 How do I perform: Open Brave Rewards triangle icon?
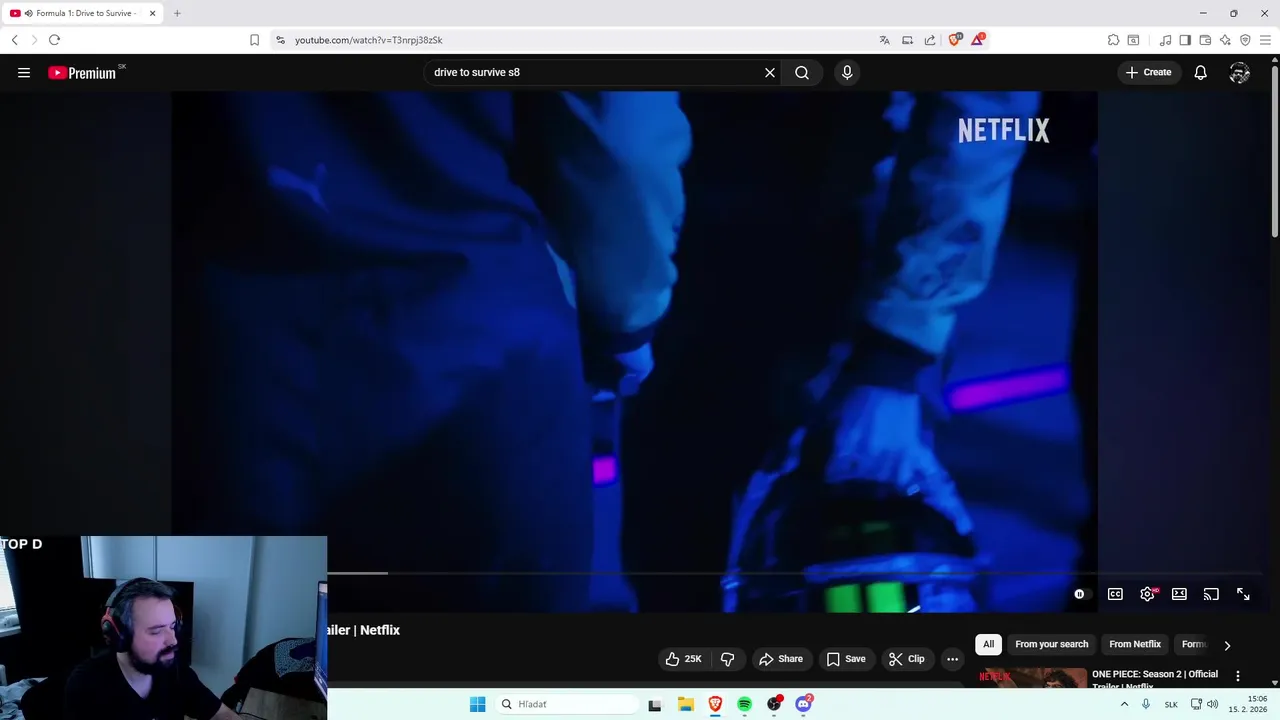click(x=978, y=40)
